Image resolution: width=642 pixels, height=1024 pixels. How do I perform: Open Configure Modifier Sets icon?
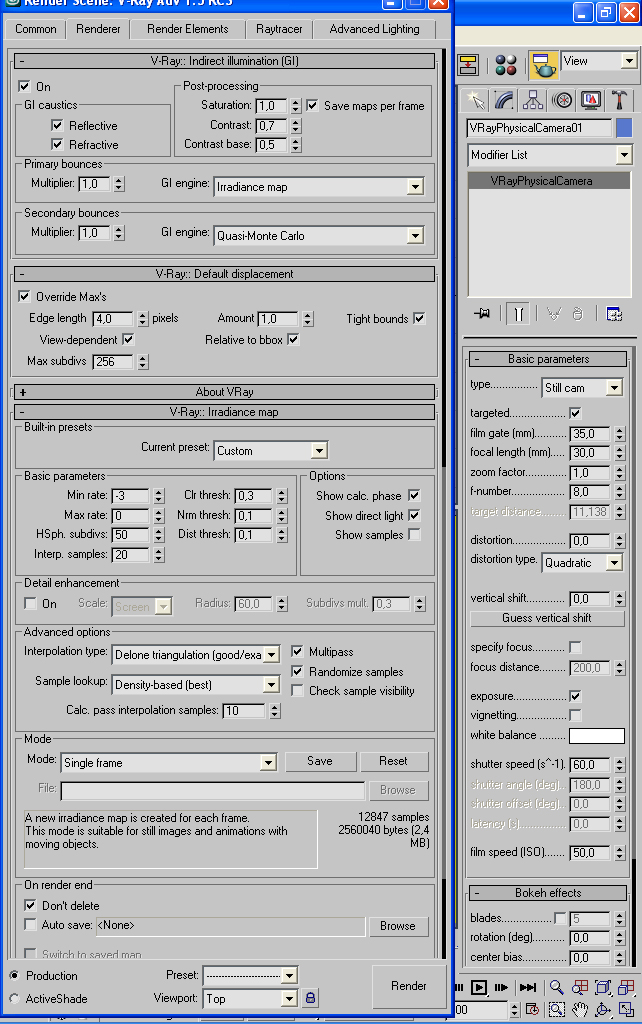(x=614, y=314)
